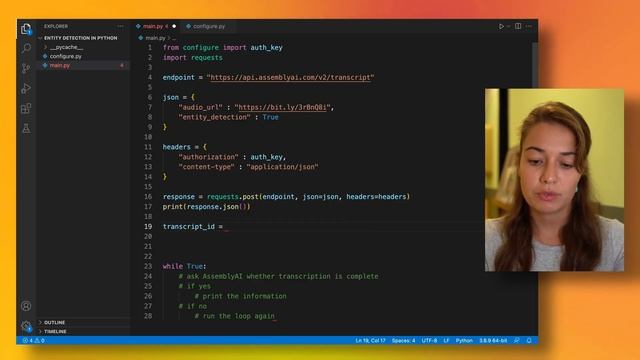Open the Source Control view
This screenshot has height=360, width=640.
pyautogui.click(x=26, y=68)
